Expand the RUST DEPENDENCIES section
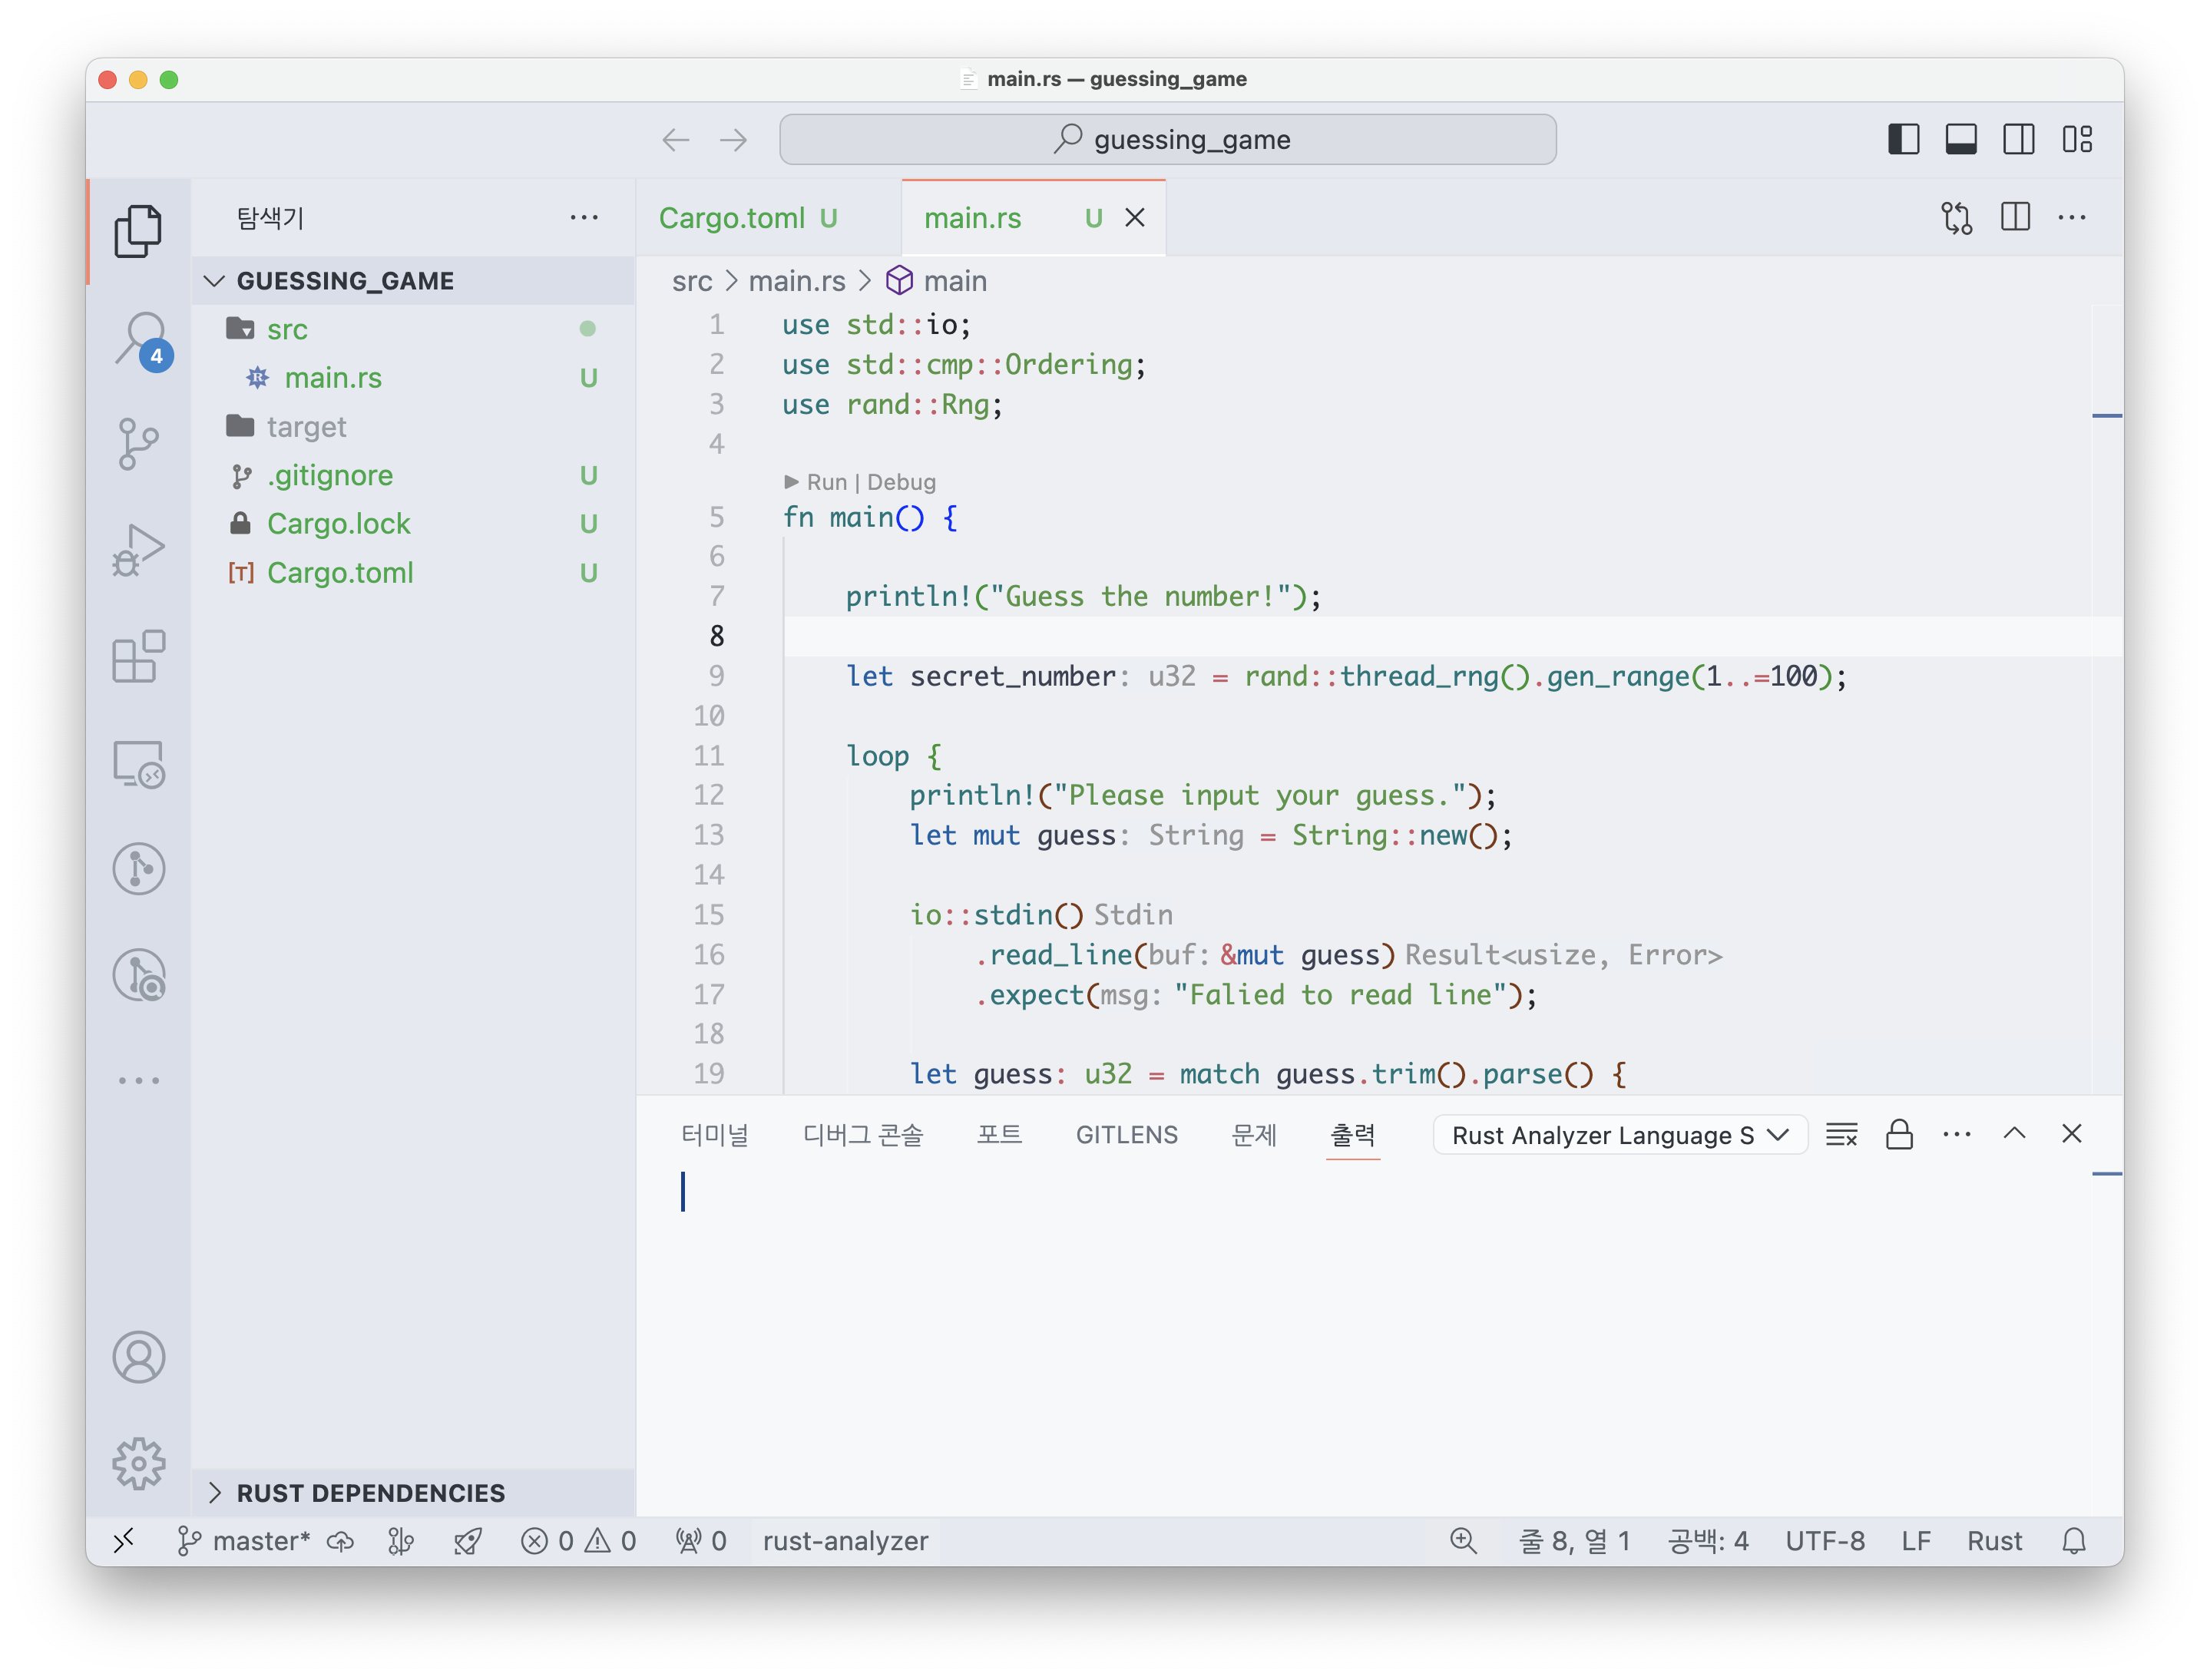Image resolution: width=2210 pixels, height=1680 pixels. (413, 1492)
